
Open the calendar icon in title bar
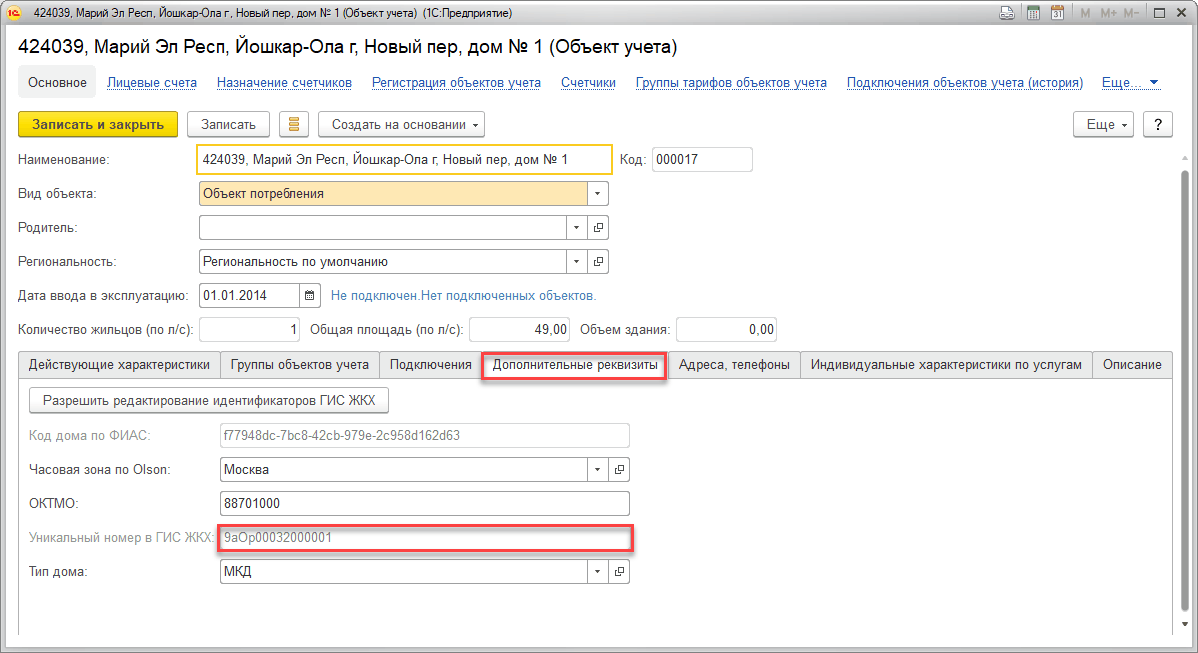1057,13
